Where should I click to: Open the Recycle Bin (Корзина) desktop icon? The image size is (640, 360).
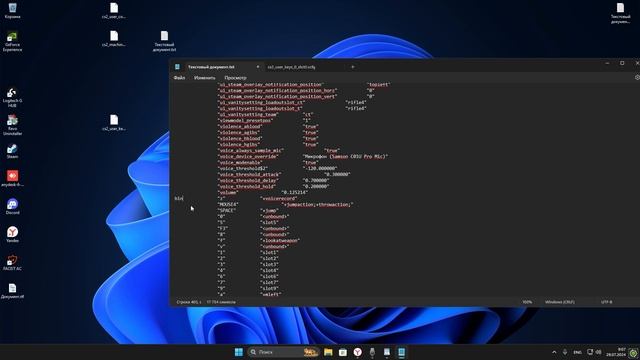pos(12,11)
